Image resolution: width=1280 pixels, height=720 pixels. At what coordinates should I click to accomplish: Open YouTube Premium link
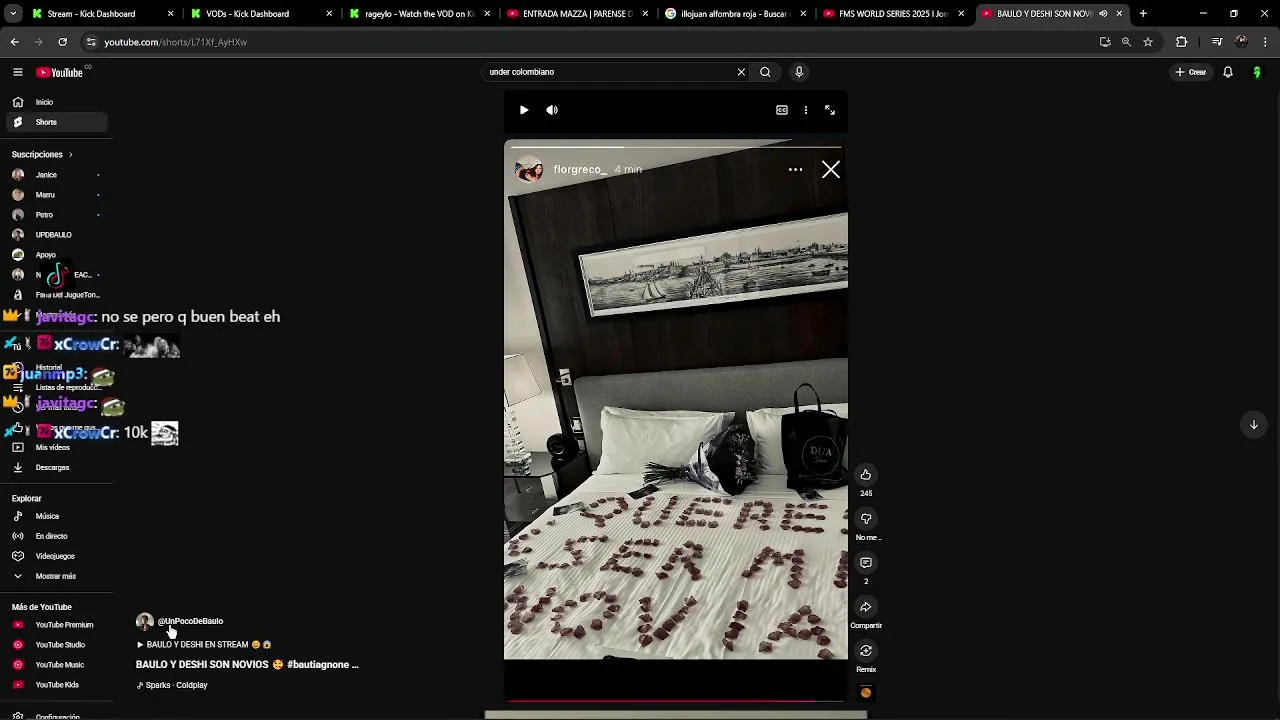[56, 625]
